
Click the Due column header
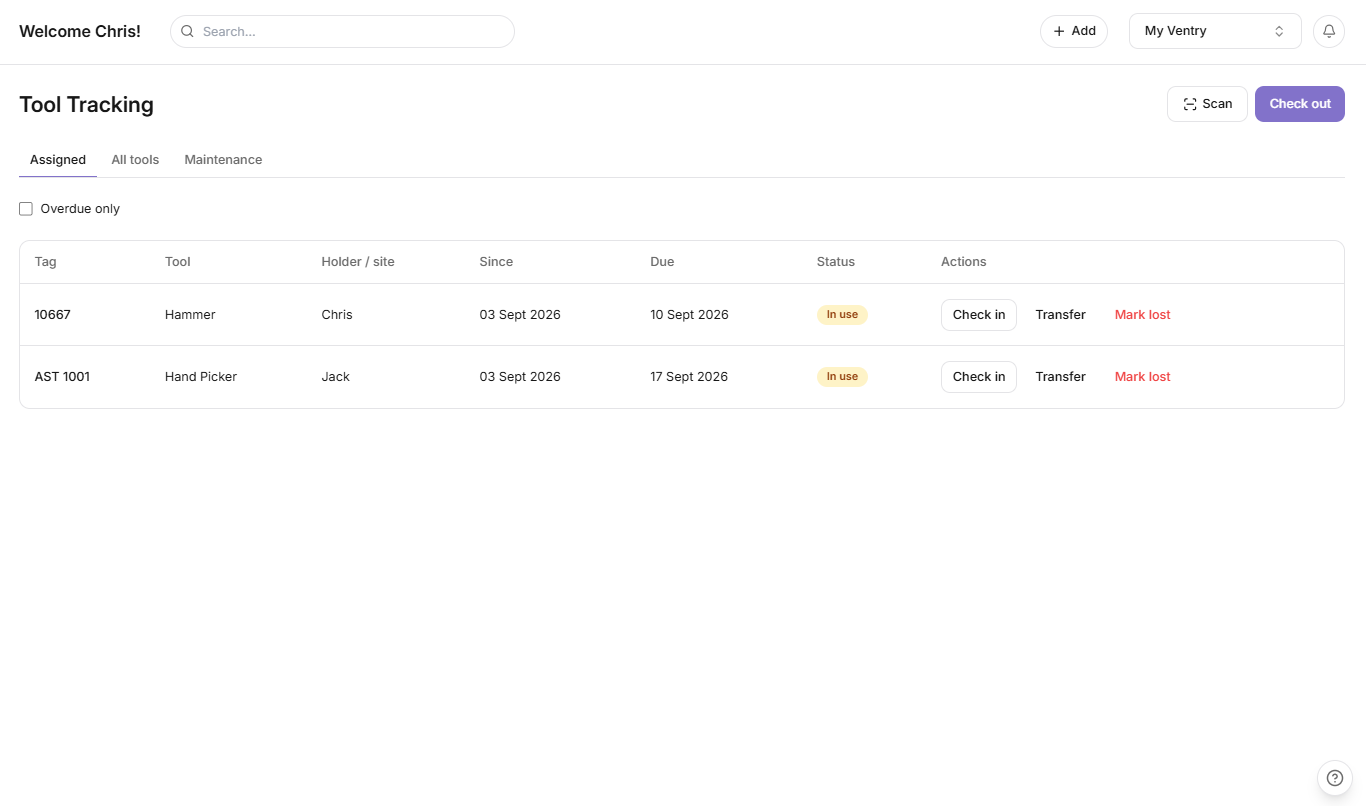pyautogui.click(x=662, y=262)
